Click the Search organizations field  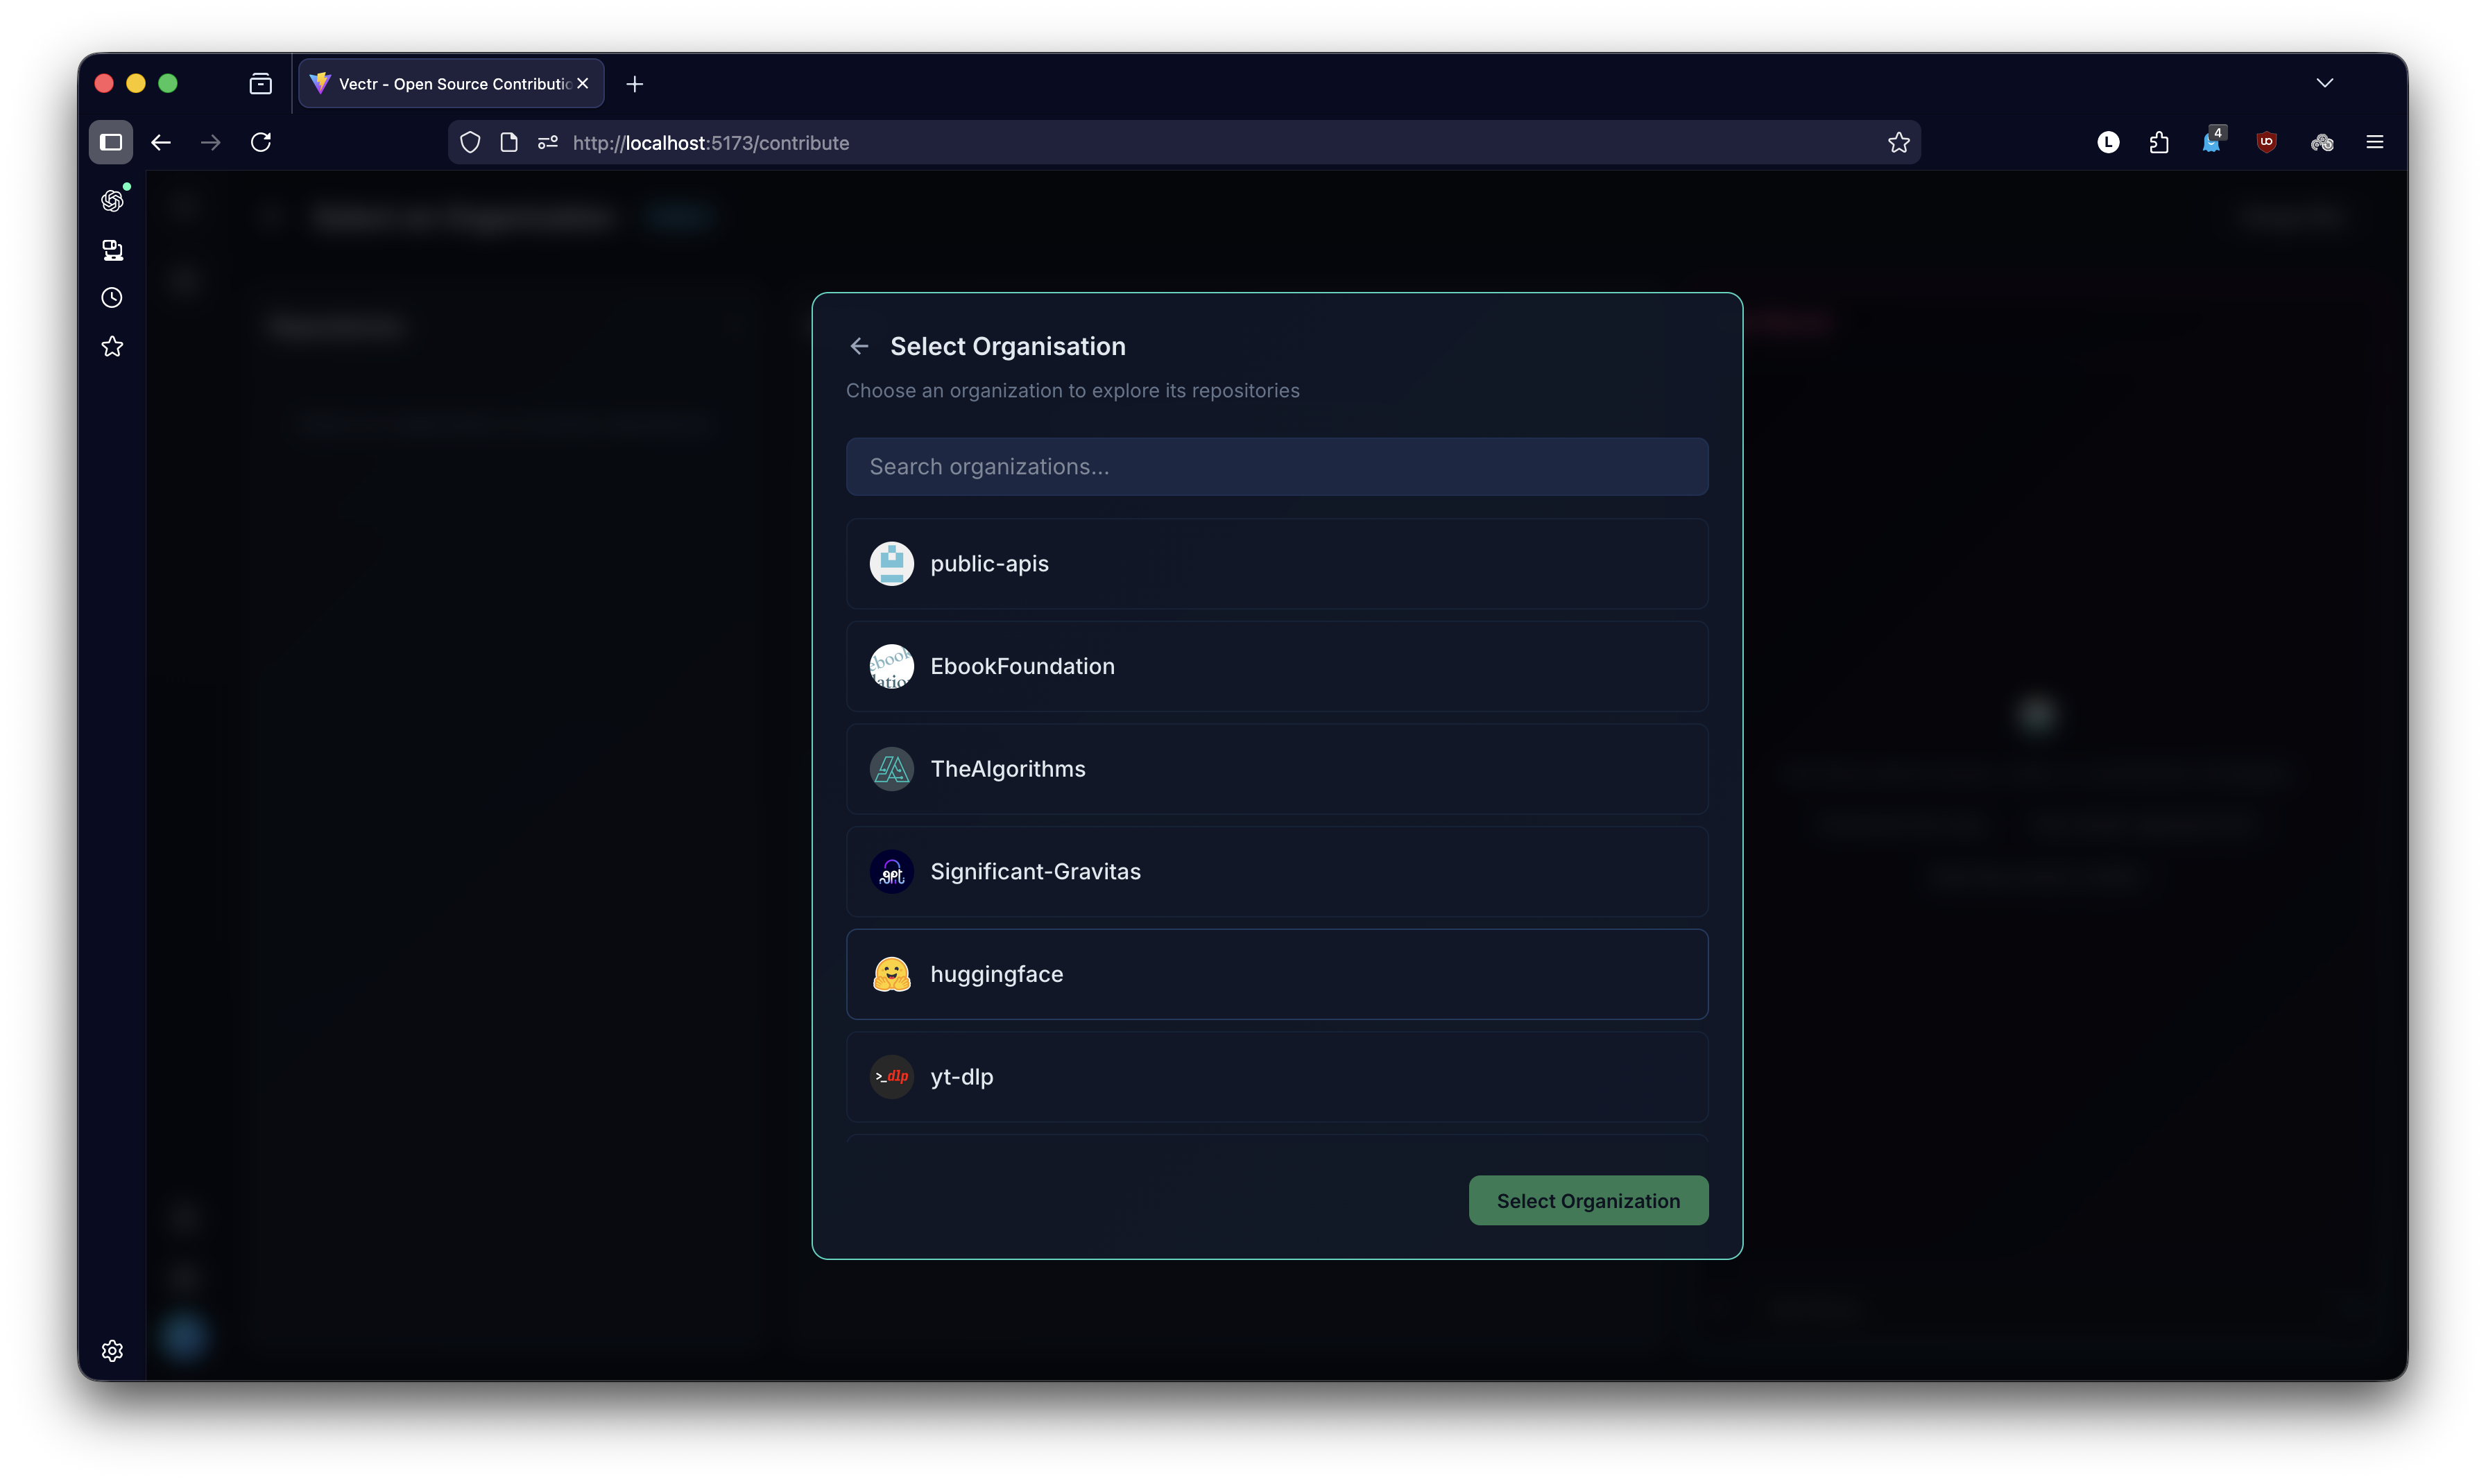1276,466
